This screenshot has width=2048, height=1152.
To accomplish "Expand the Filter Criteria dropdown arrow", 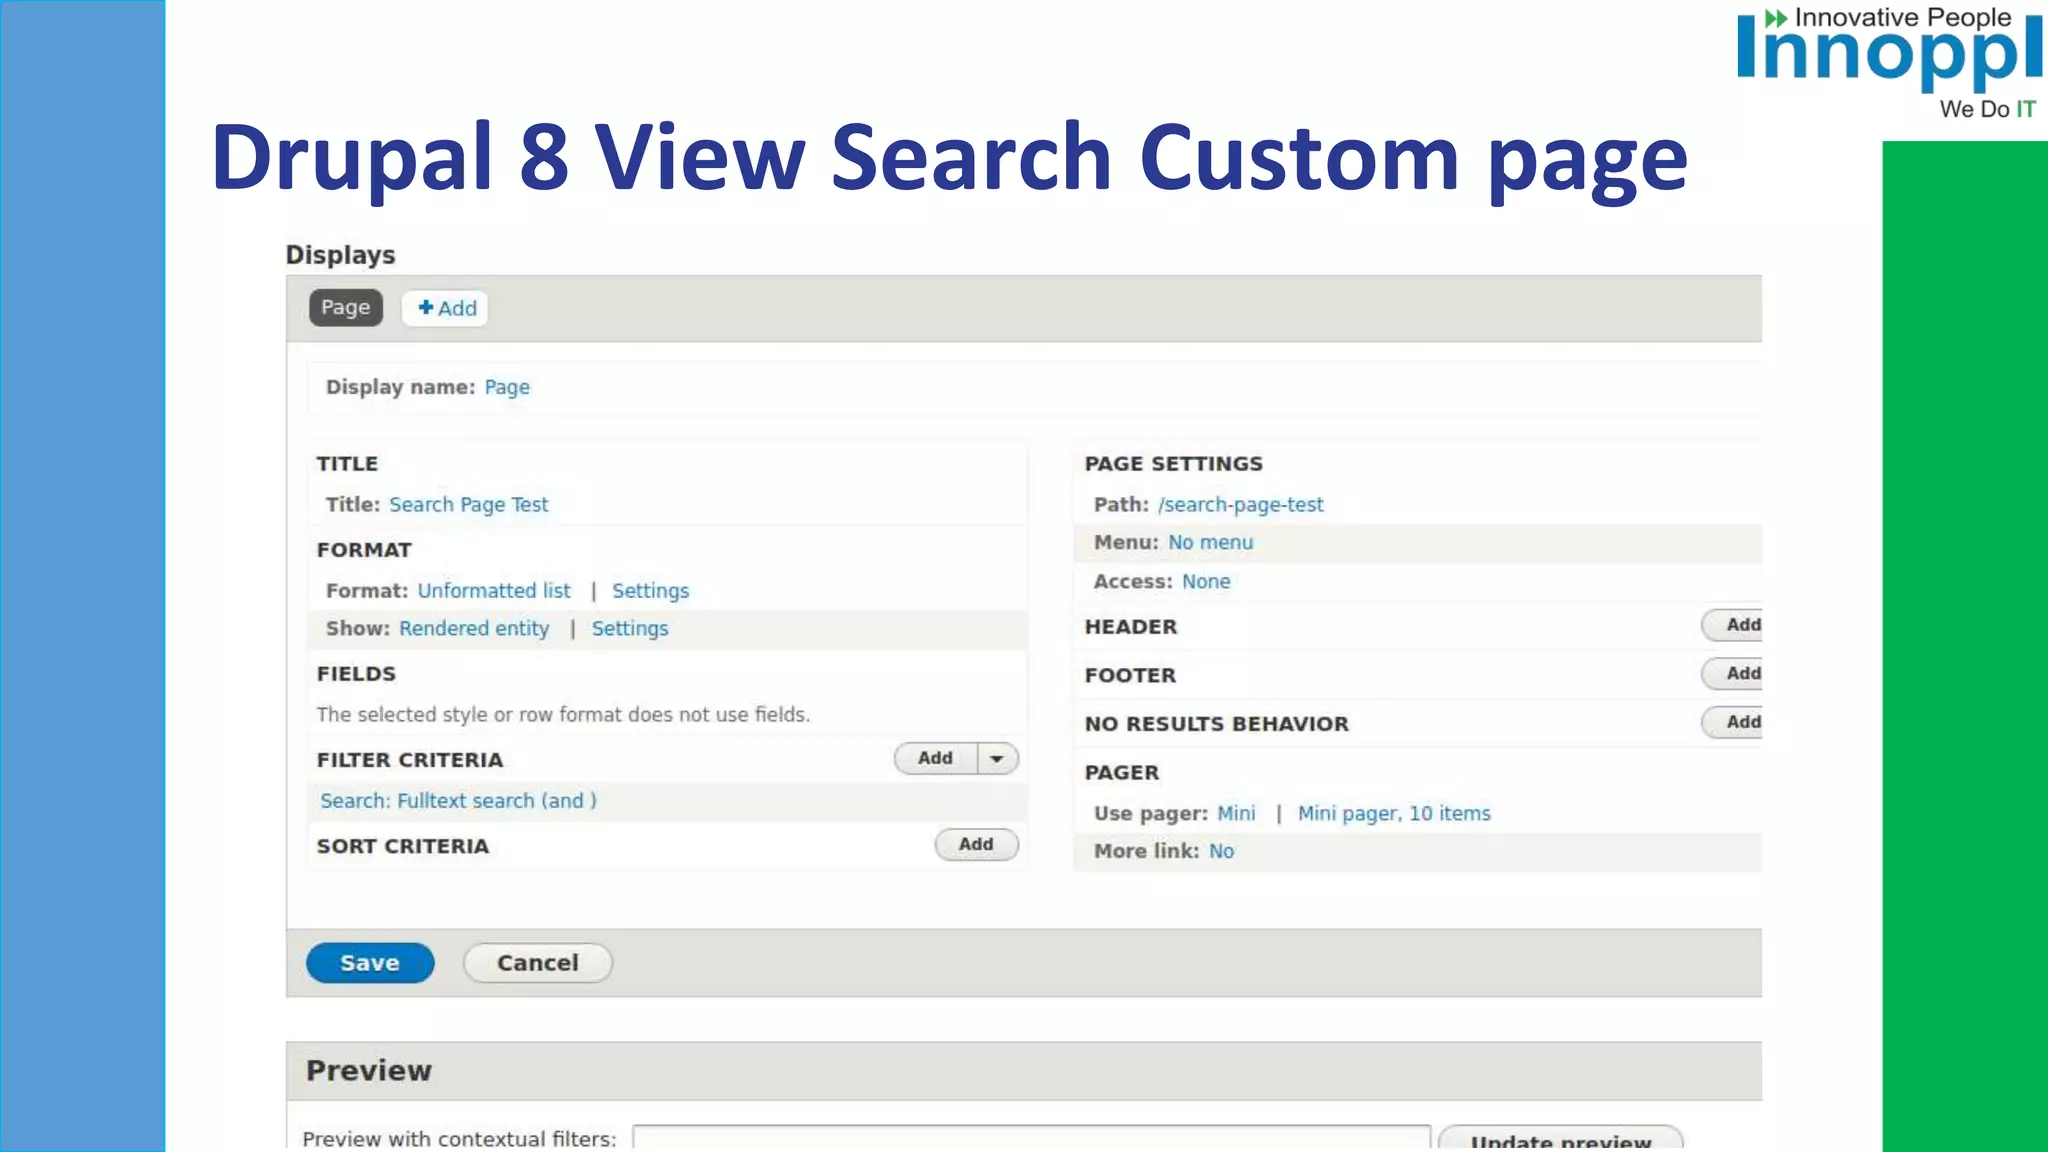I will [x=997, y=759].
